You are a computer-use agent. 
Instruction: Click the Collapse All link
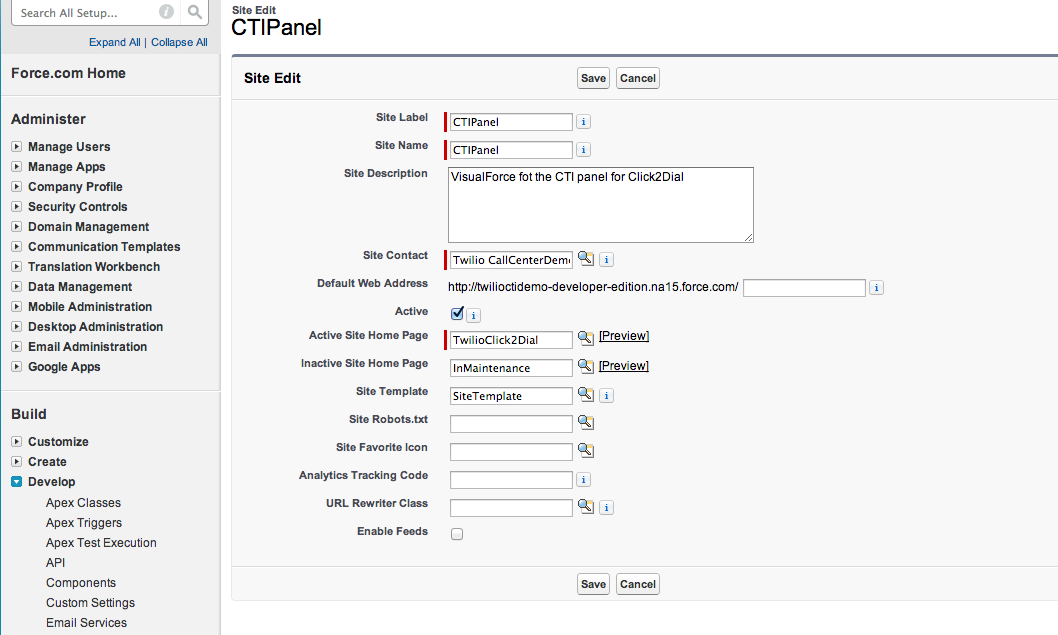coord(179,42)
